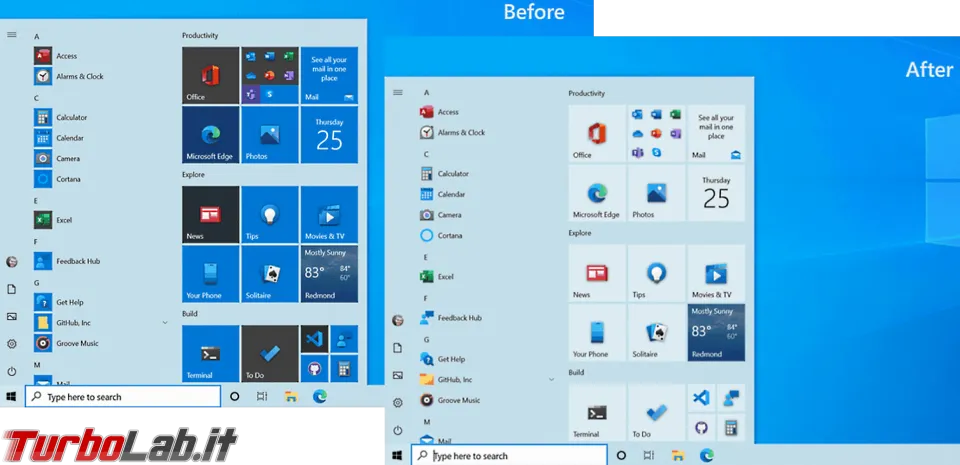Expand the hamburger menu in After start
The height and width of the screenshot is (465, 960).
pos(398,92)
